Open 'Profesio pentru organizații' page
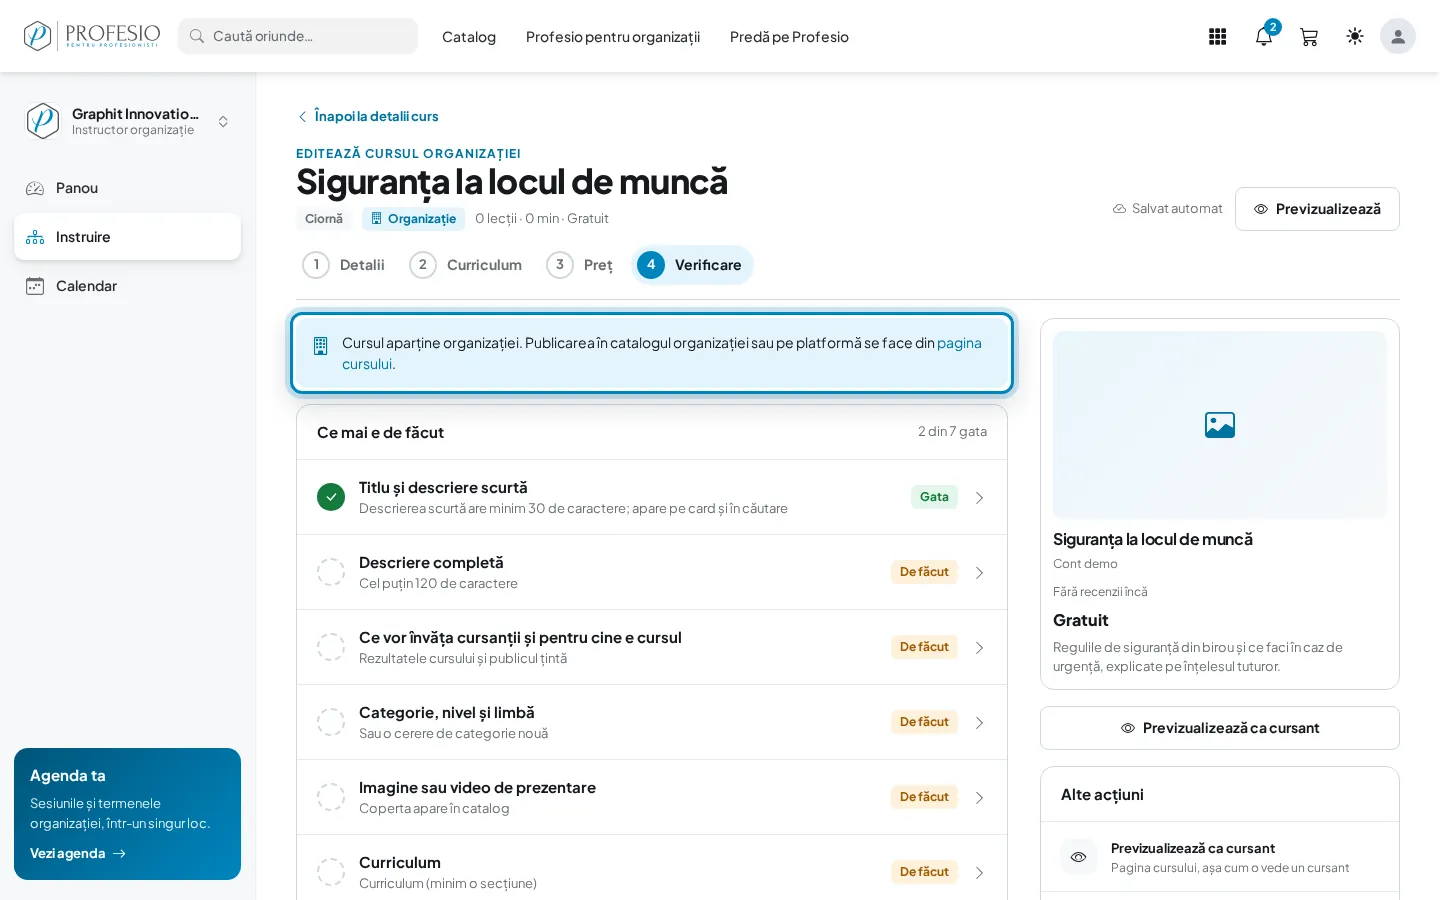Image resolution: width=1440 pixels, height=900 pixels. point(613,37)
